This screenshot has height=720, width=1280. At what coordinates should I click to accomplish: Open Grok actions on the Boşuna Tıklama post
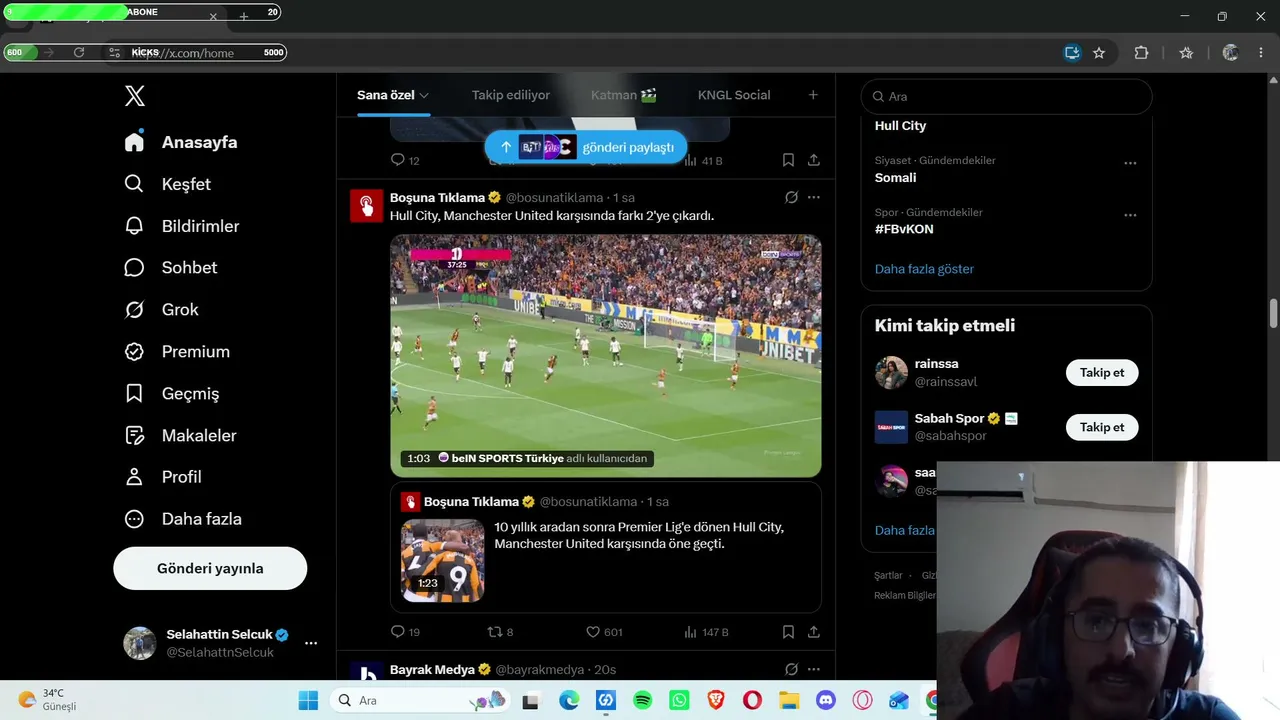tap(791, 197)
